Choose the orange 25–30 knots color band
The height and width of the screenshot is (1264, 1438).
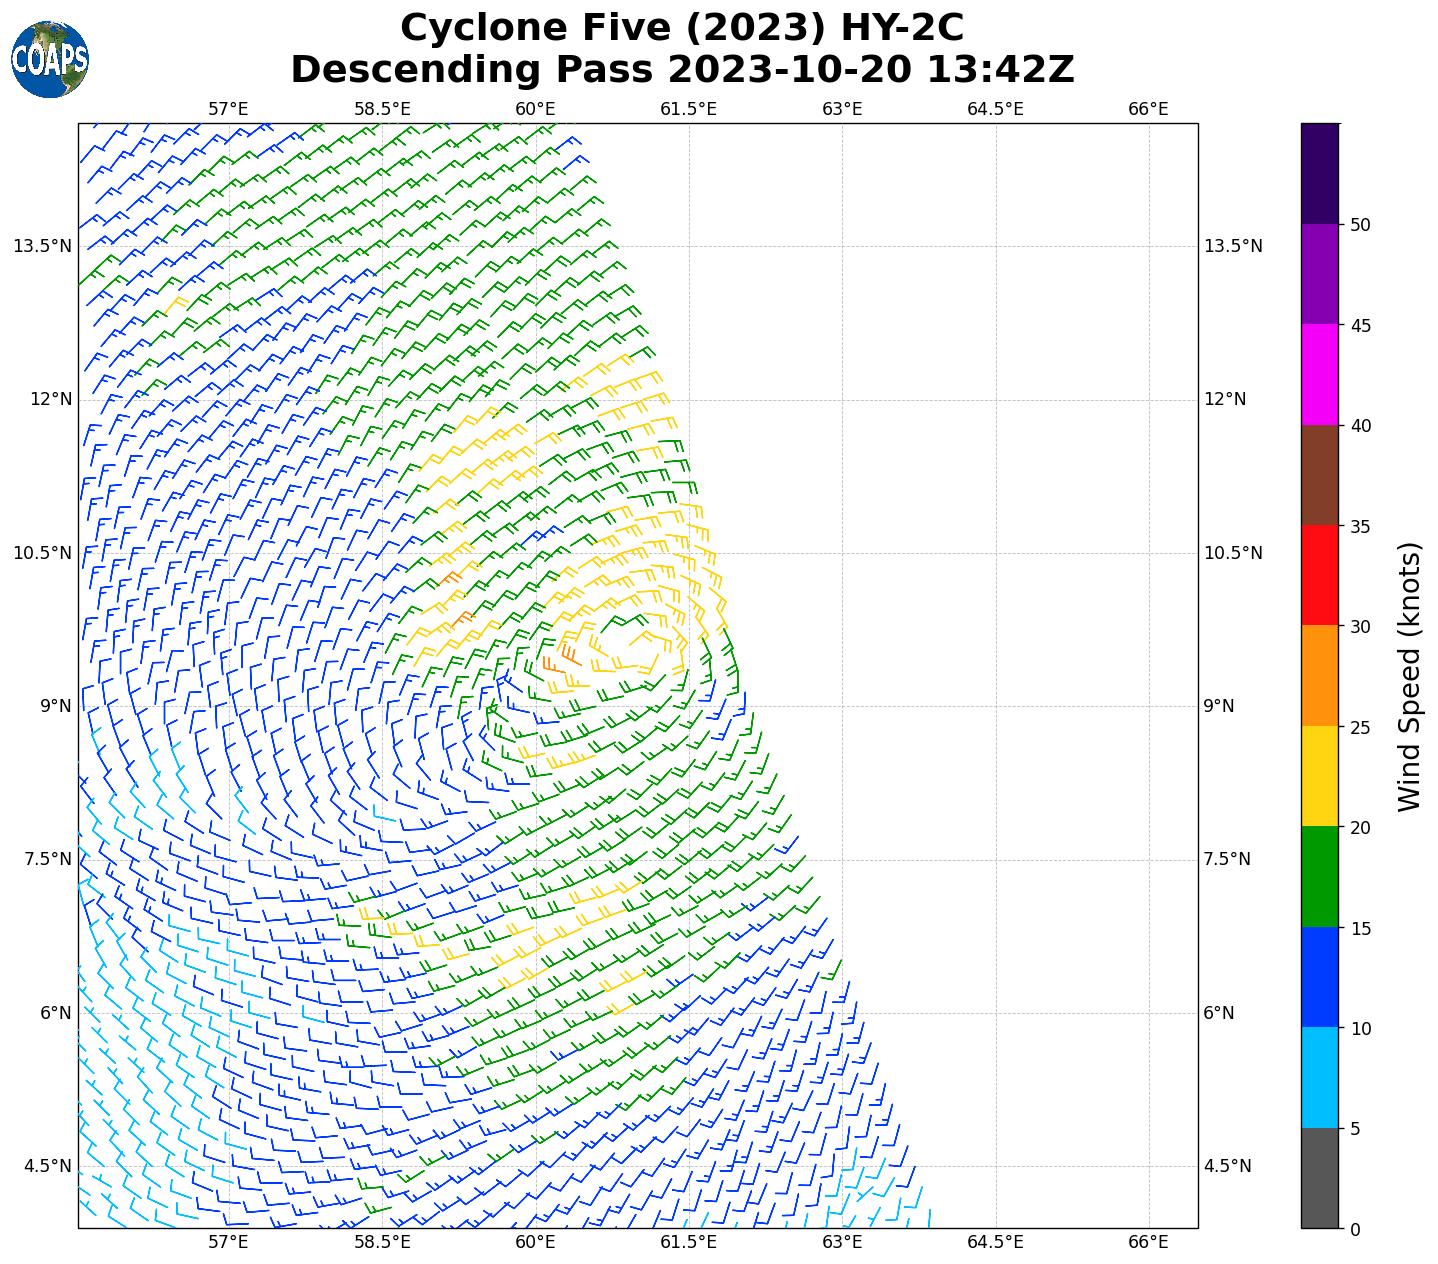pos(1320,676)
